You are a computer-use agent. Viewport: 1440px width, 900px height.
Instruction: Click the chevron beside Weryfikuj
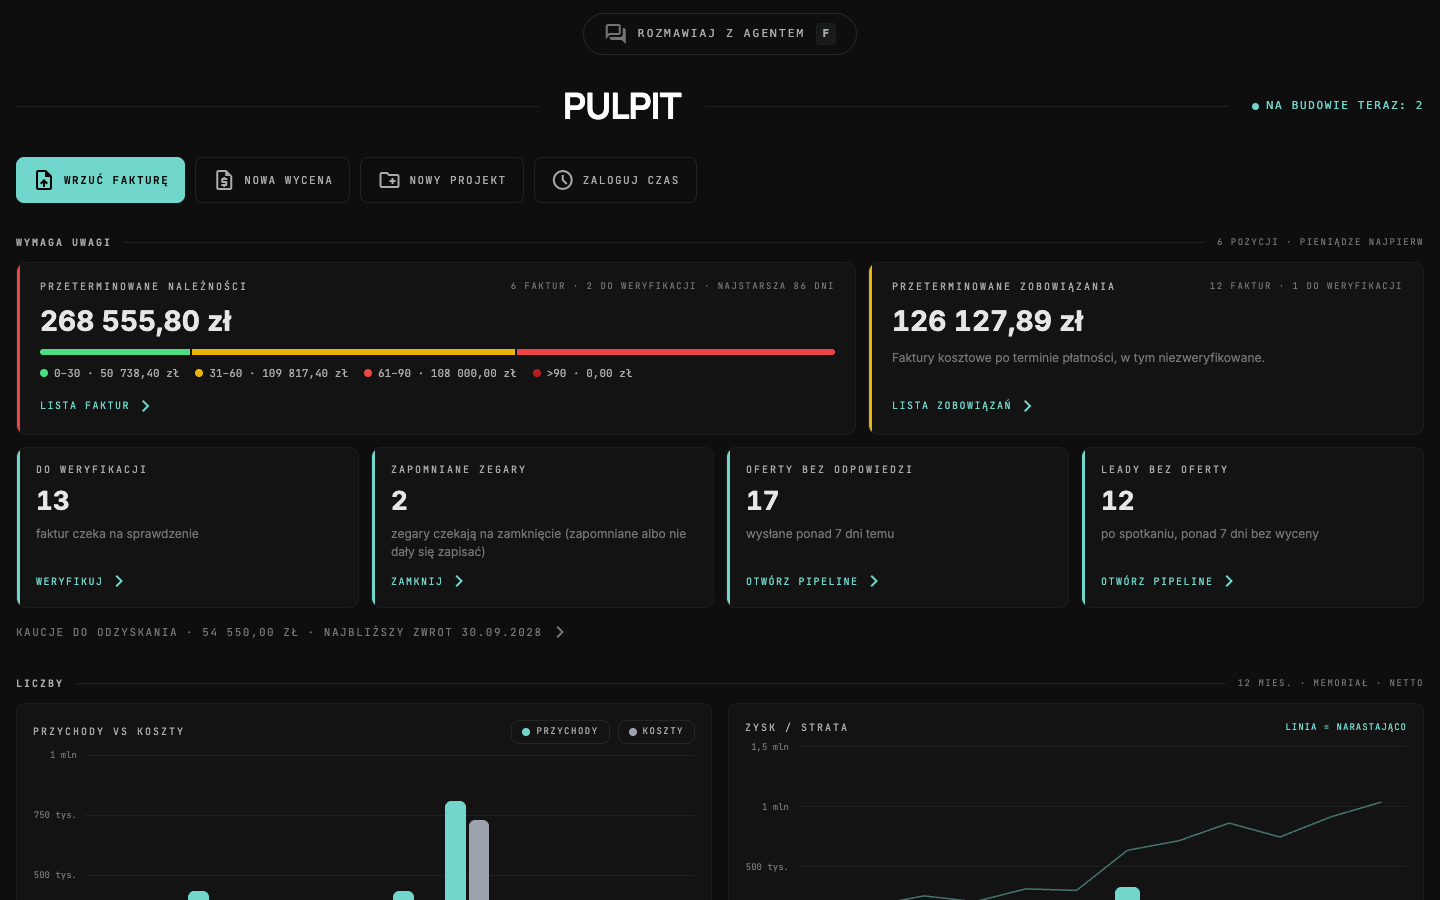[119, 581]
